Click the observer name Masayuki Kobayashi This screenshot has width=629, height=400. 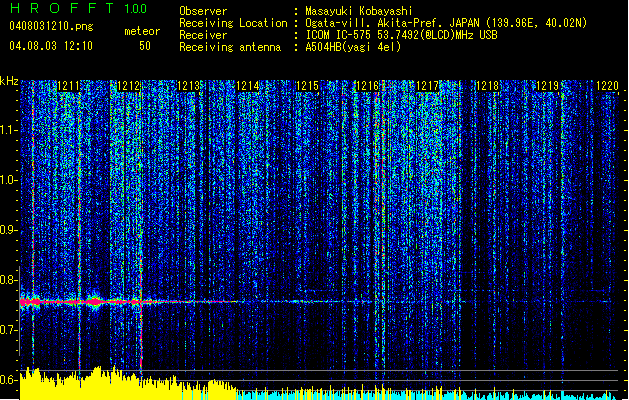359,11
